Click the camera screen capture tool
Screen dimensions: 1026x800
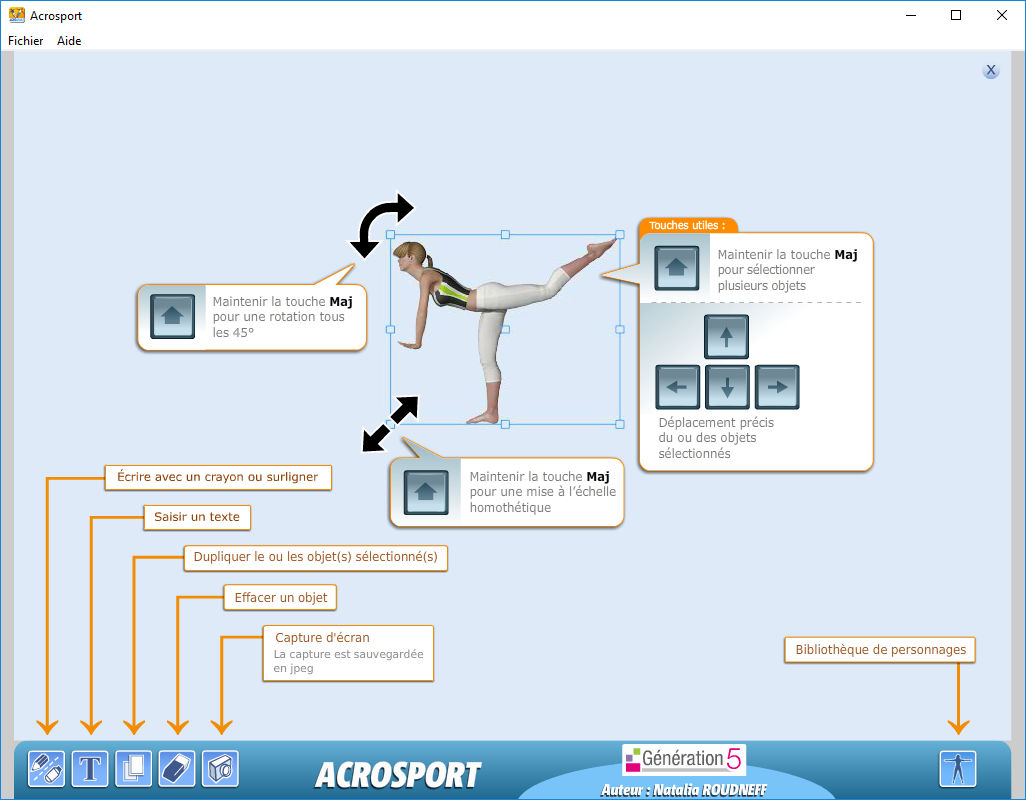coord(220,768)
